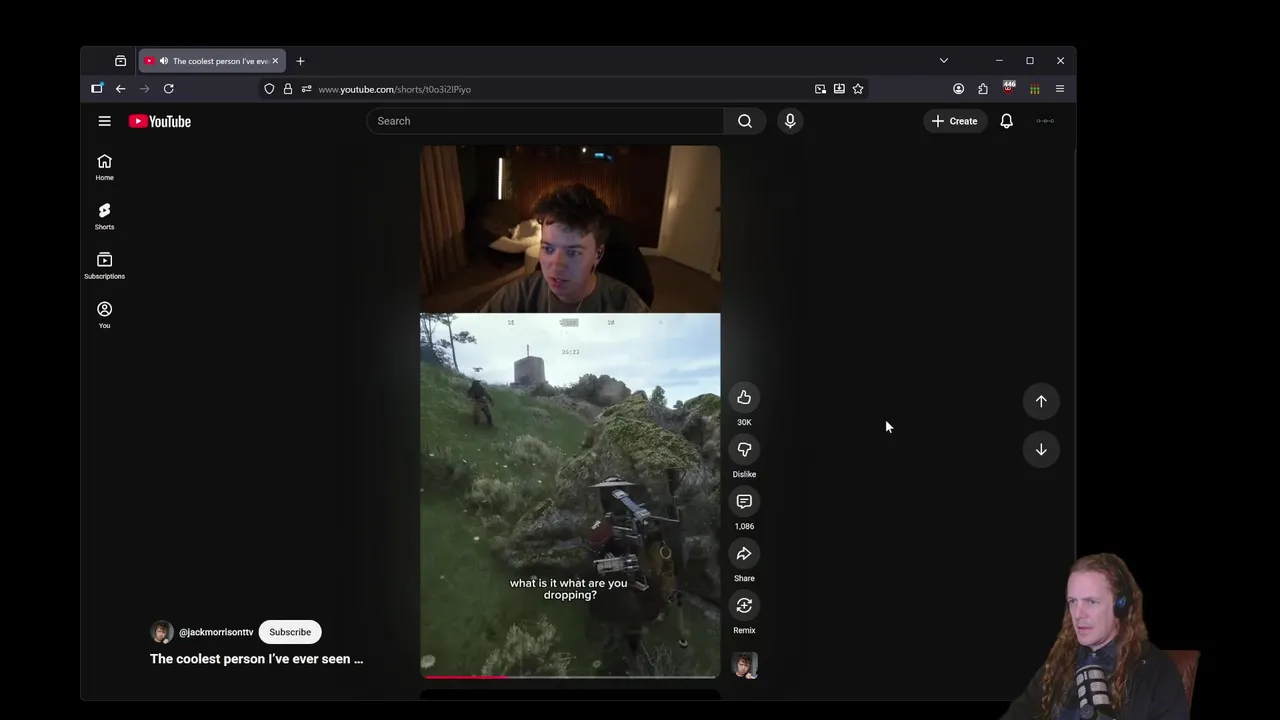The height and width of the screenshot is (720, 1280).
Task: Select the 'The coolest person I've eve' tab
Action: [212, 61]
